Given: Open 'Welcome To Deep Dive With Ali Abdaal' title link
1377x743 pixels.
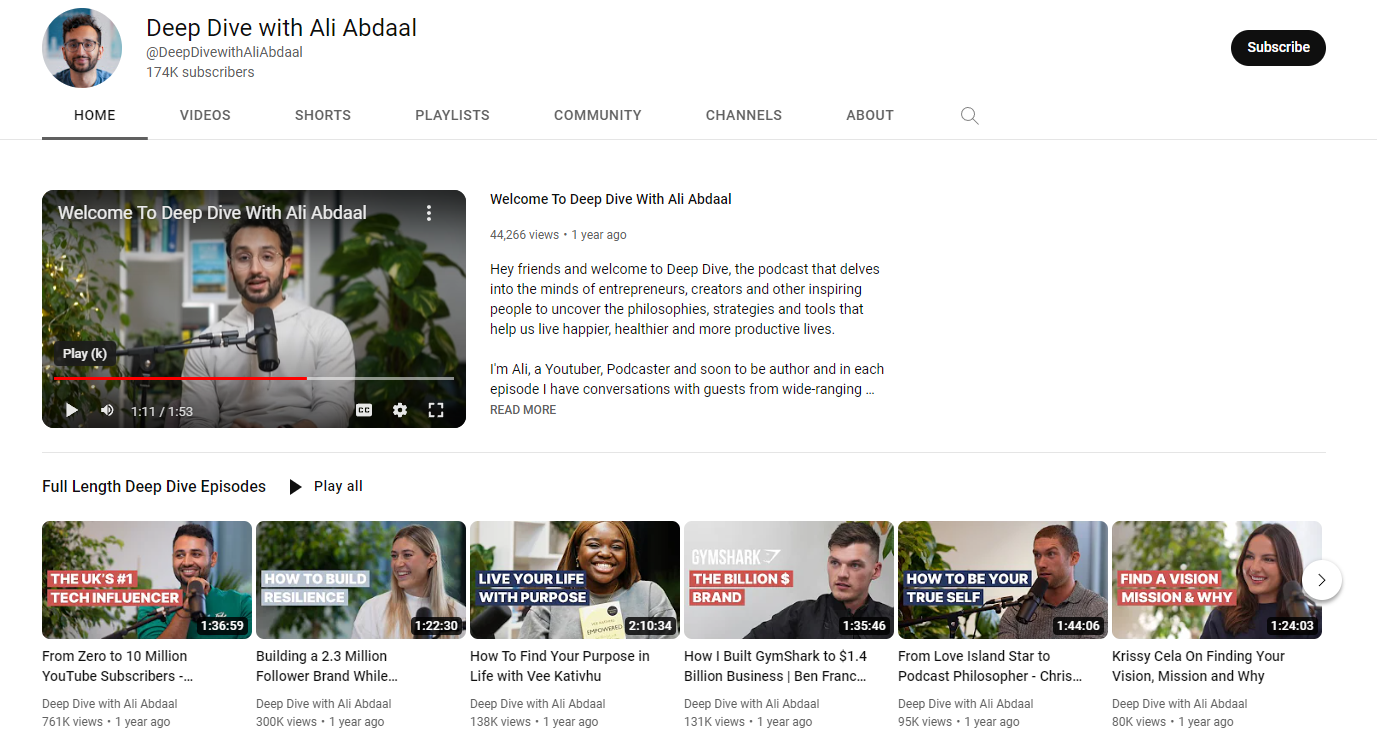Looking at the screenshot, I should point(611,199).
